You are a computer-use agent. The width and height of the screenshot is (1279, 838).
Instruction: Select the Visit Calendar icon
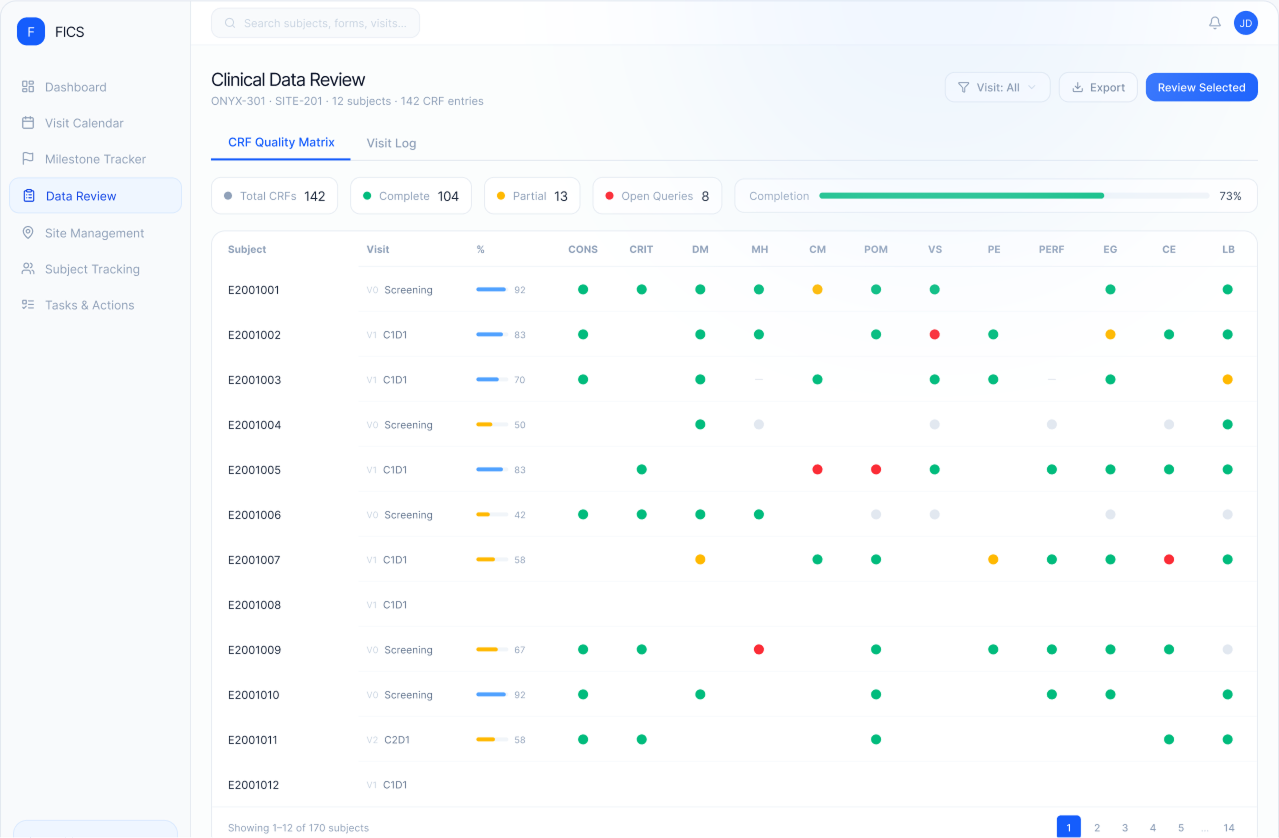pos(25,123)
